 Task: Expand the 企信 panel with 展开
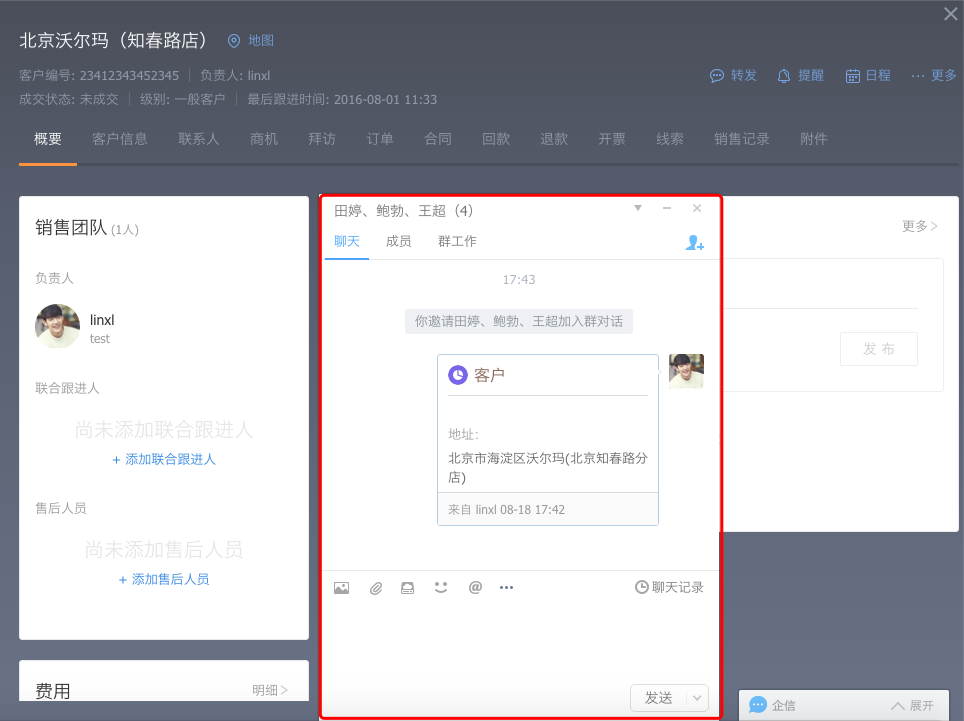point(912,705)
